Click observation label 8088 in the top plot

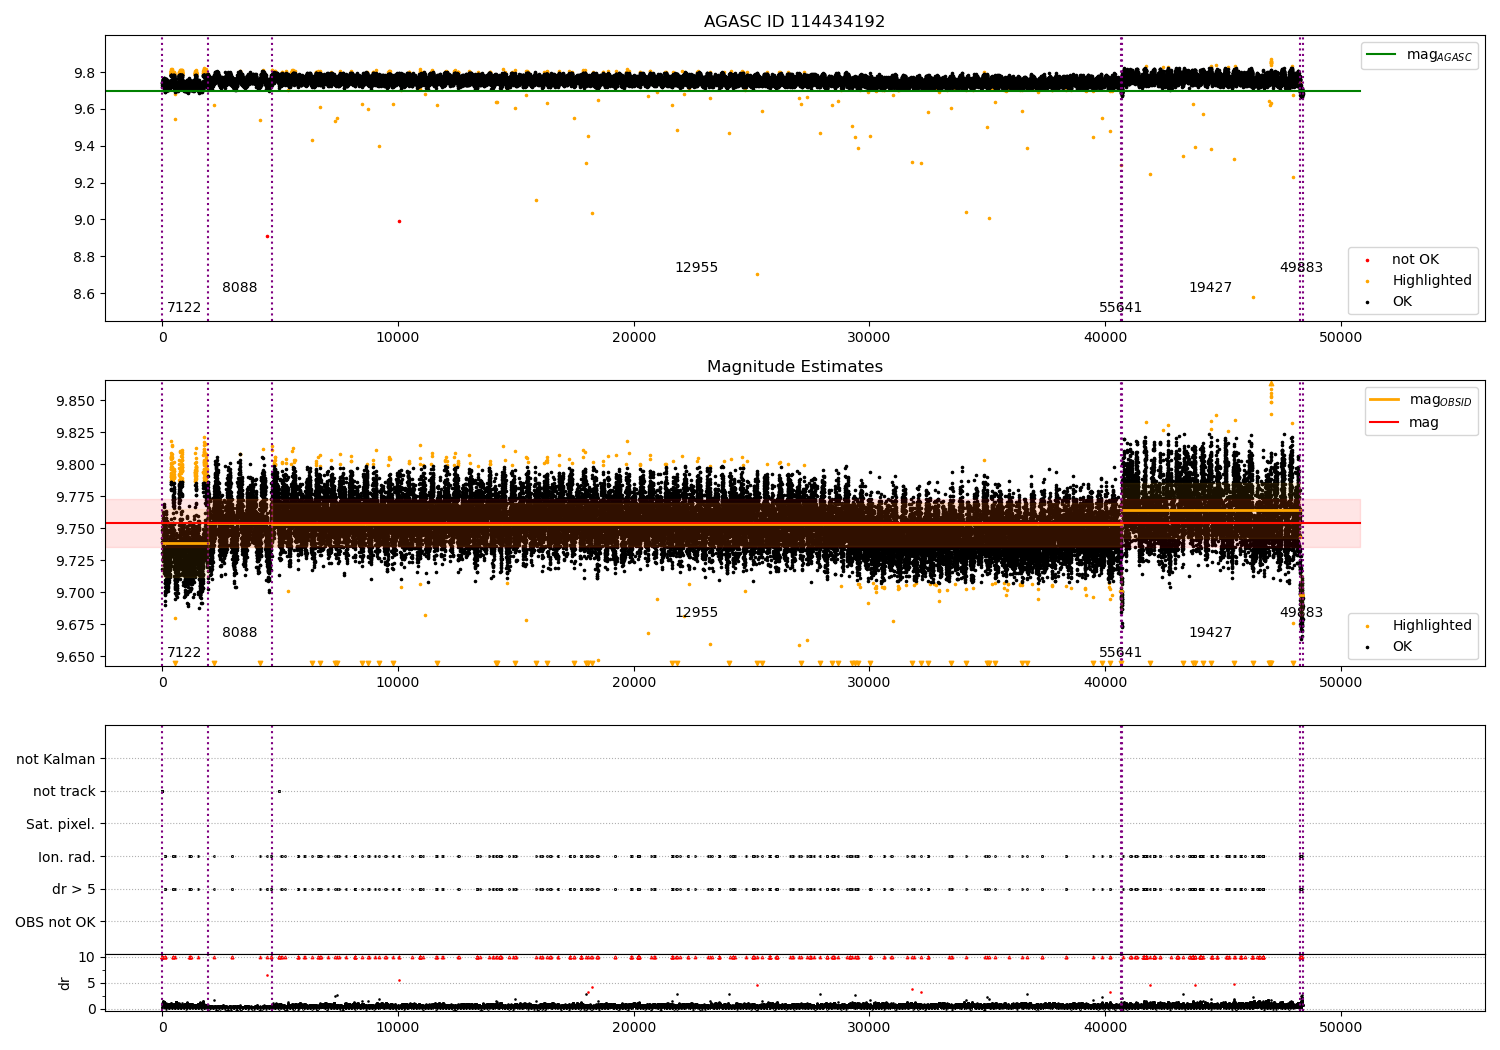click(239, 287)
